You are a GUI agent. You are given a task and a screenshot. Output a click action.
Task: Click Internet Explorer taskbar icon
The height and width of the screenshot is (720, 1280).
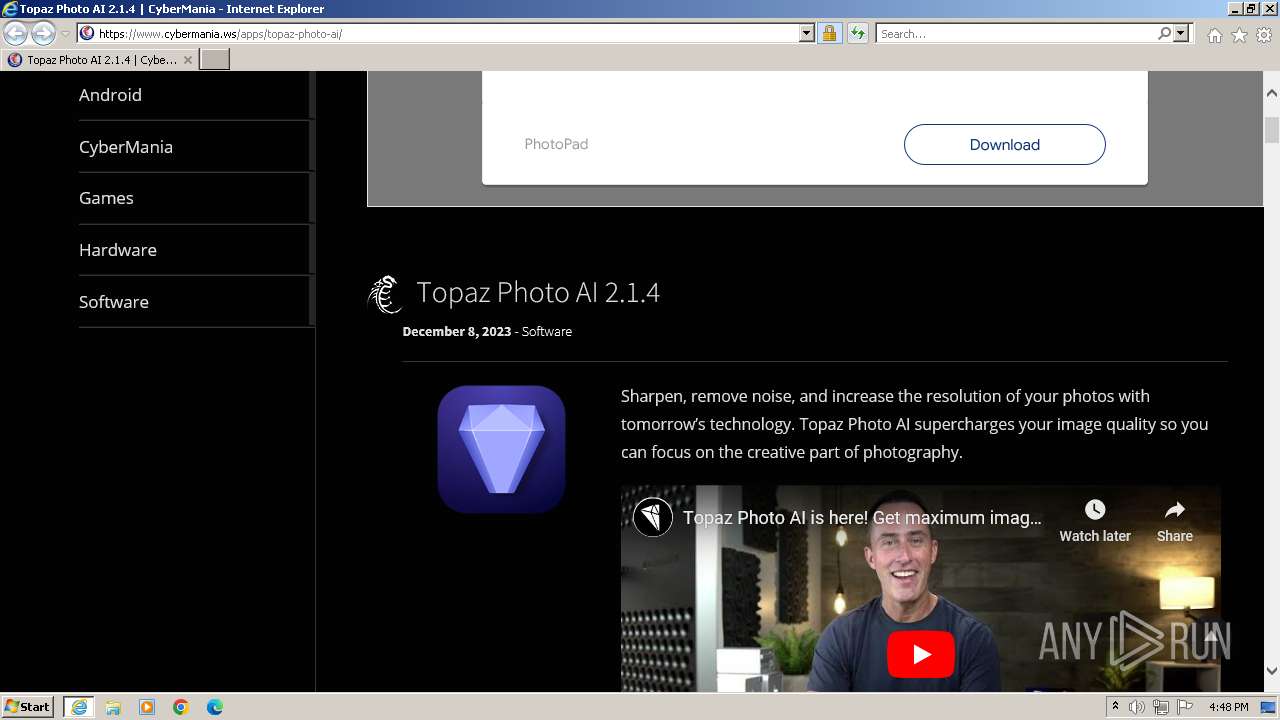click(x=79, y=707)
